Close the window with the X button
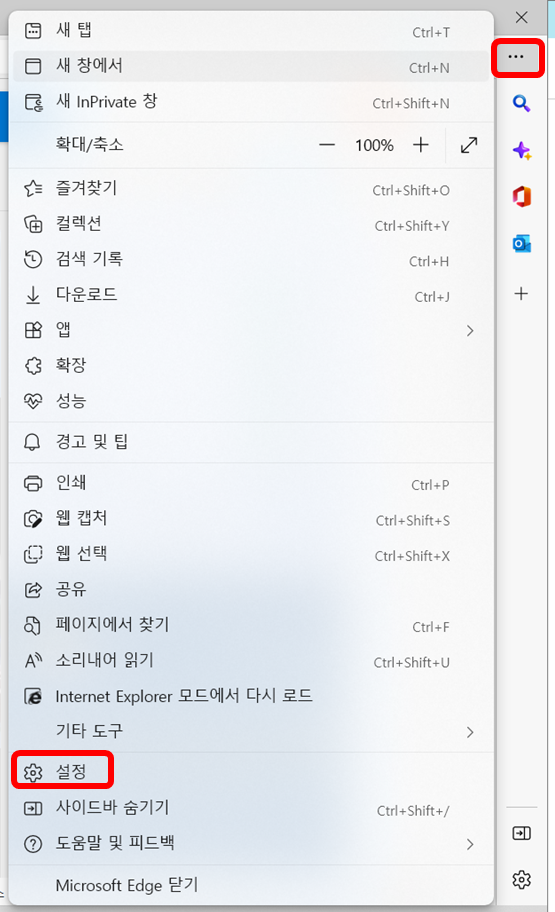Screen dimensions: 555x912 [x=521, y=17]
